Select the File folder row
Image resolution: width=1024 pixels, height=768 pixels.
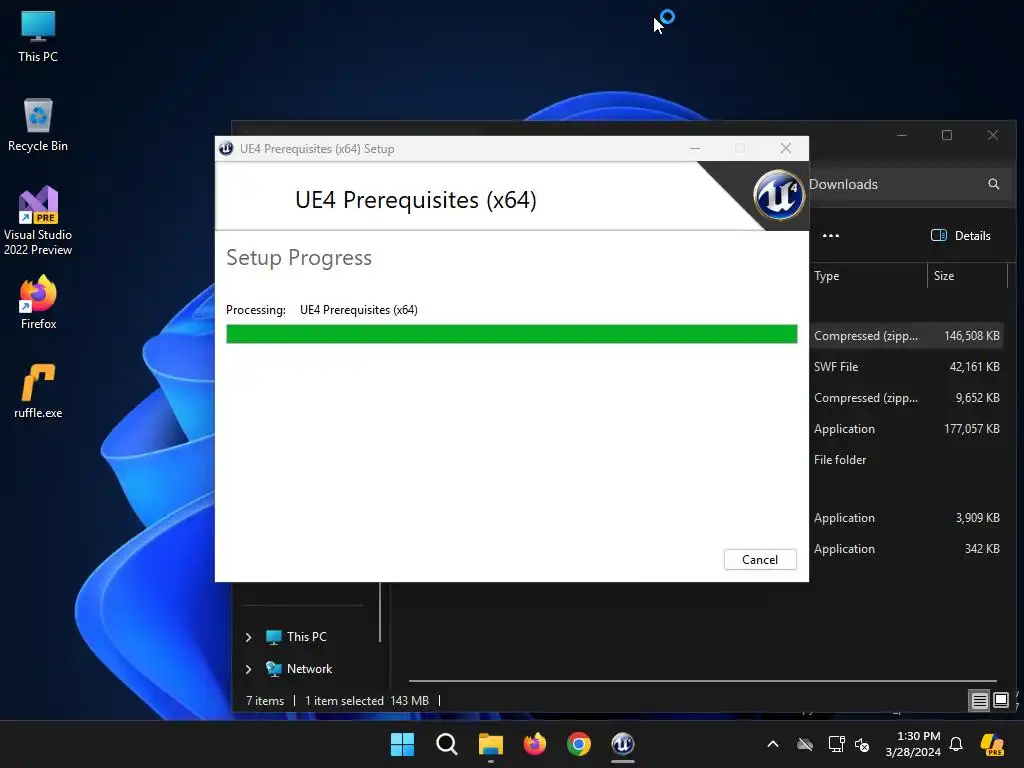tap(908, 460)
